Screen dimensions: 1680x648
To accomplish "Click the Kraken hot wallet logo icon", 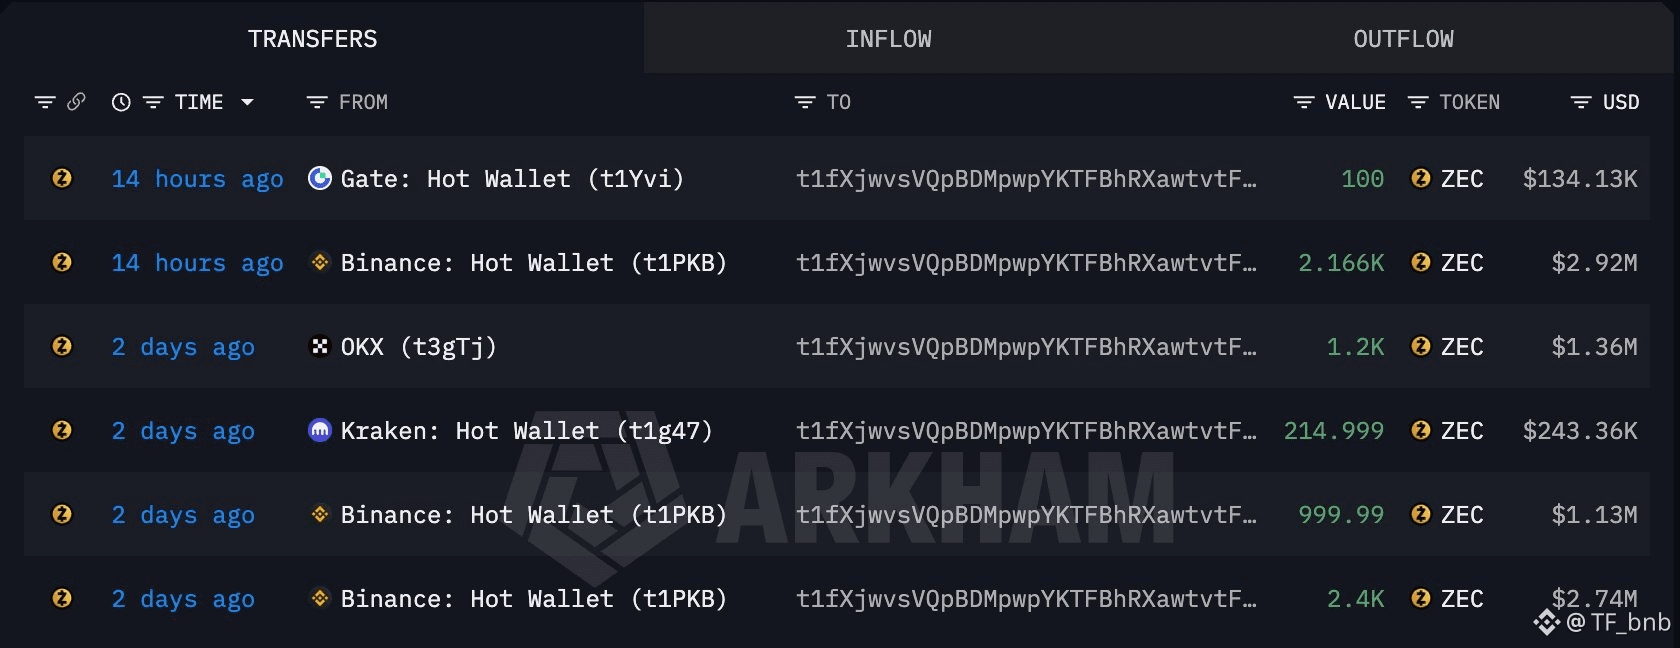I will point(320,430).
